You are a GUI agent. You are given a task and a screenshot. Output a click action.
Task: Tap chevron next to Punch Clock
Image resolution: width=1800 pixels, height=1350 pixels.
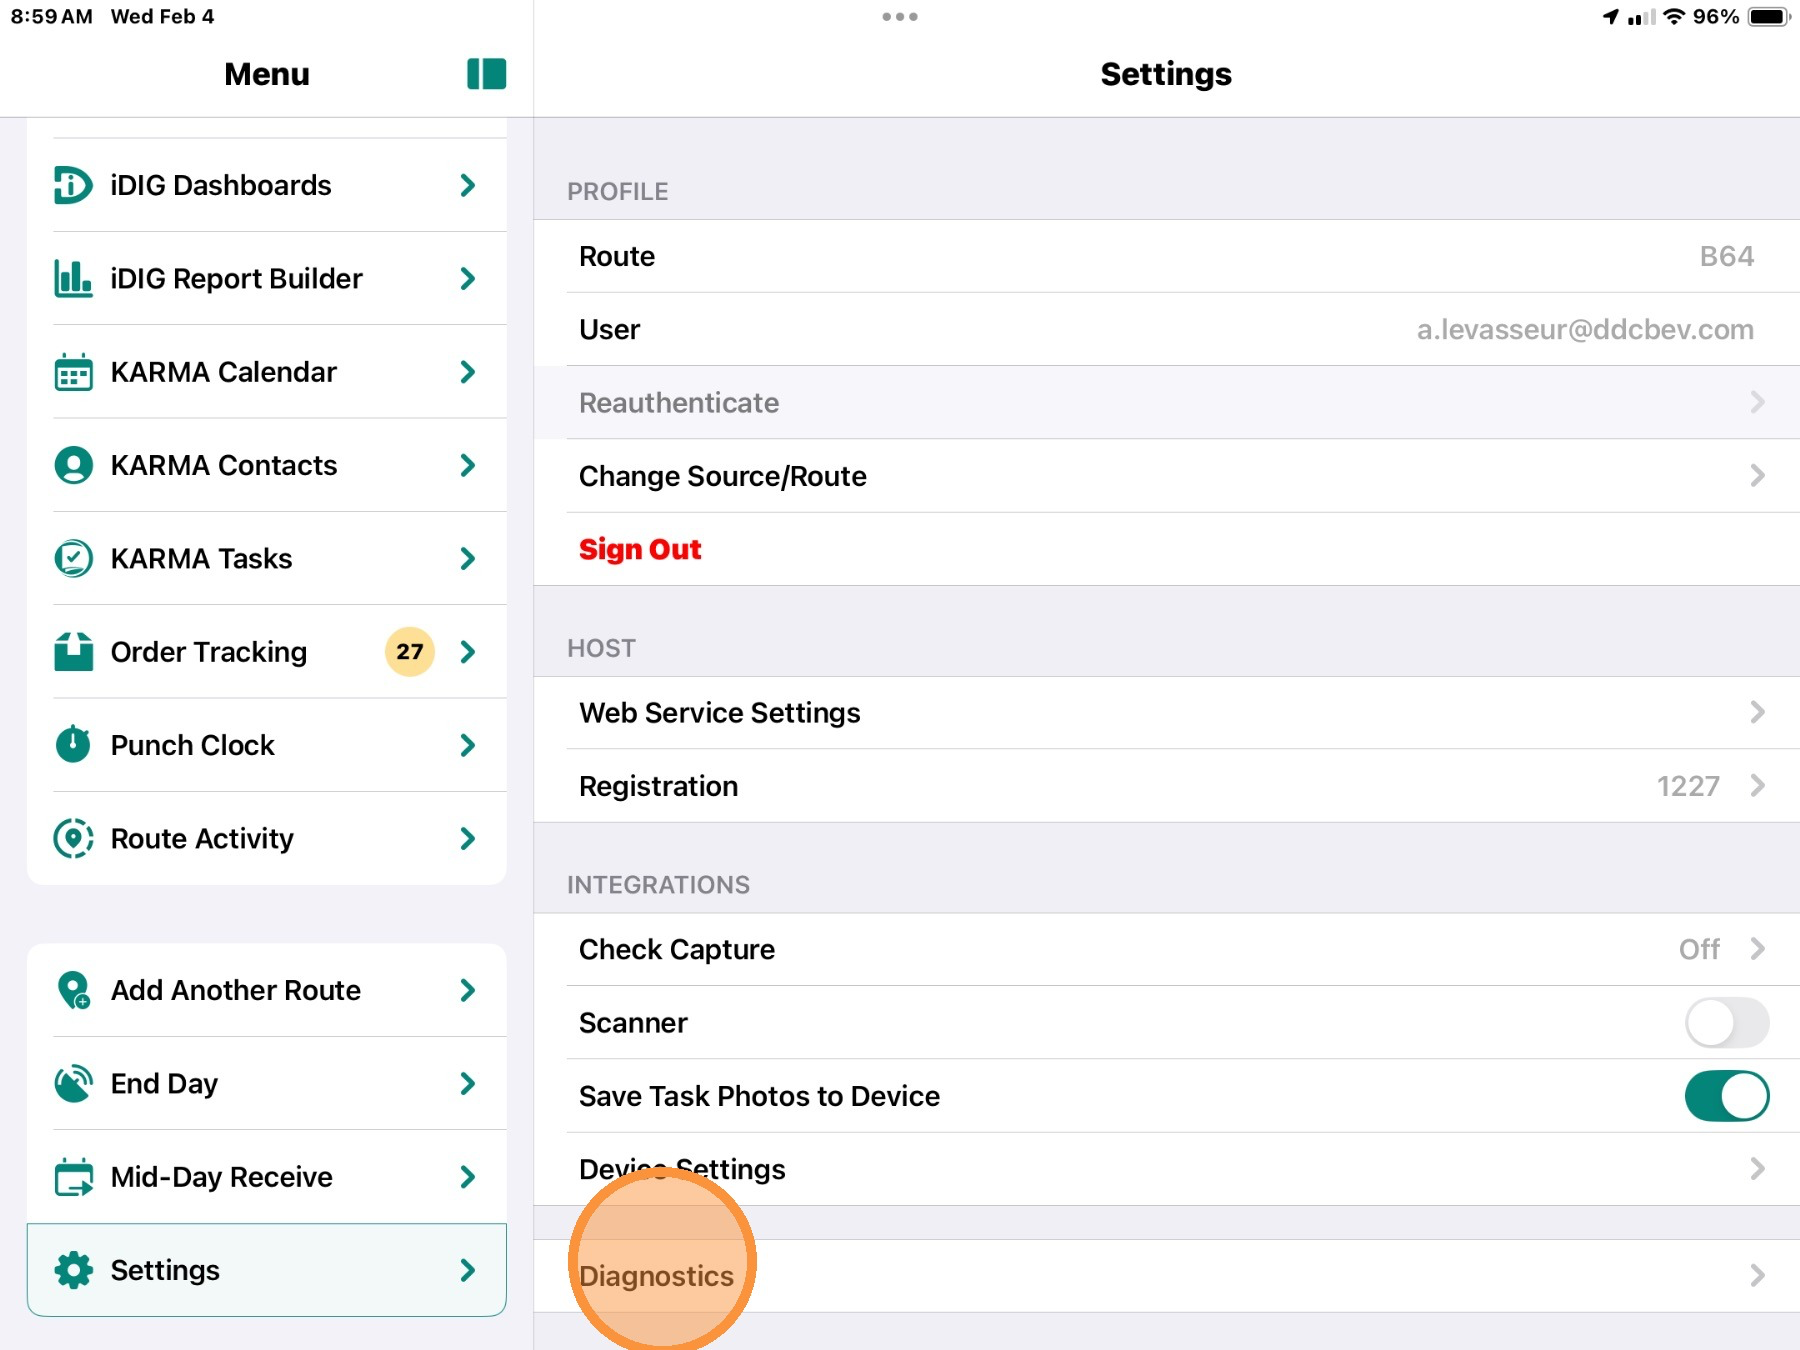point(467,745)
